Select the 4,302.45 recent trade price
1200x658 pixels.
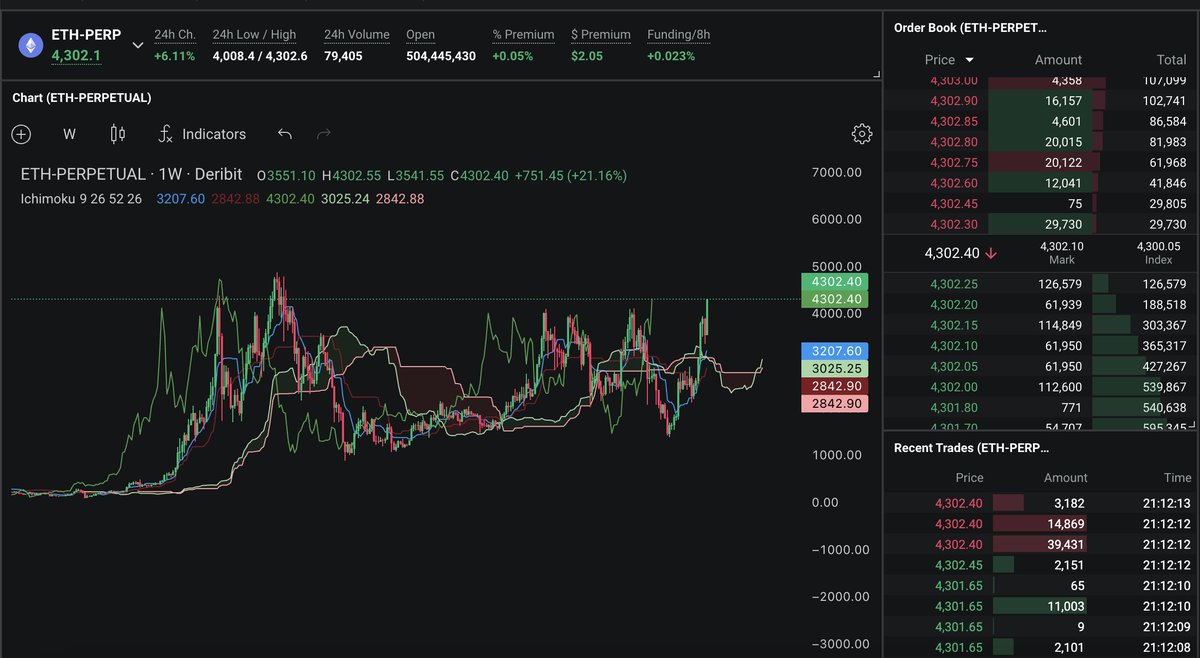(x=959, y=565)
